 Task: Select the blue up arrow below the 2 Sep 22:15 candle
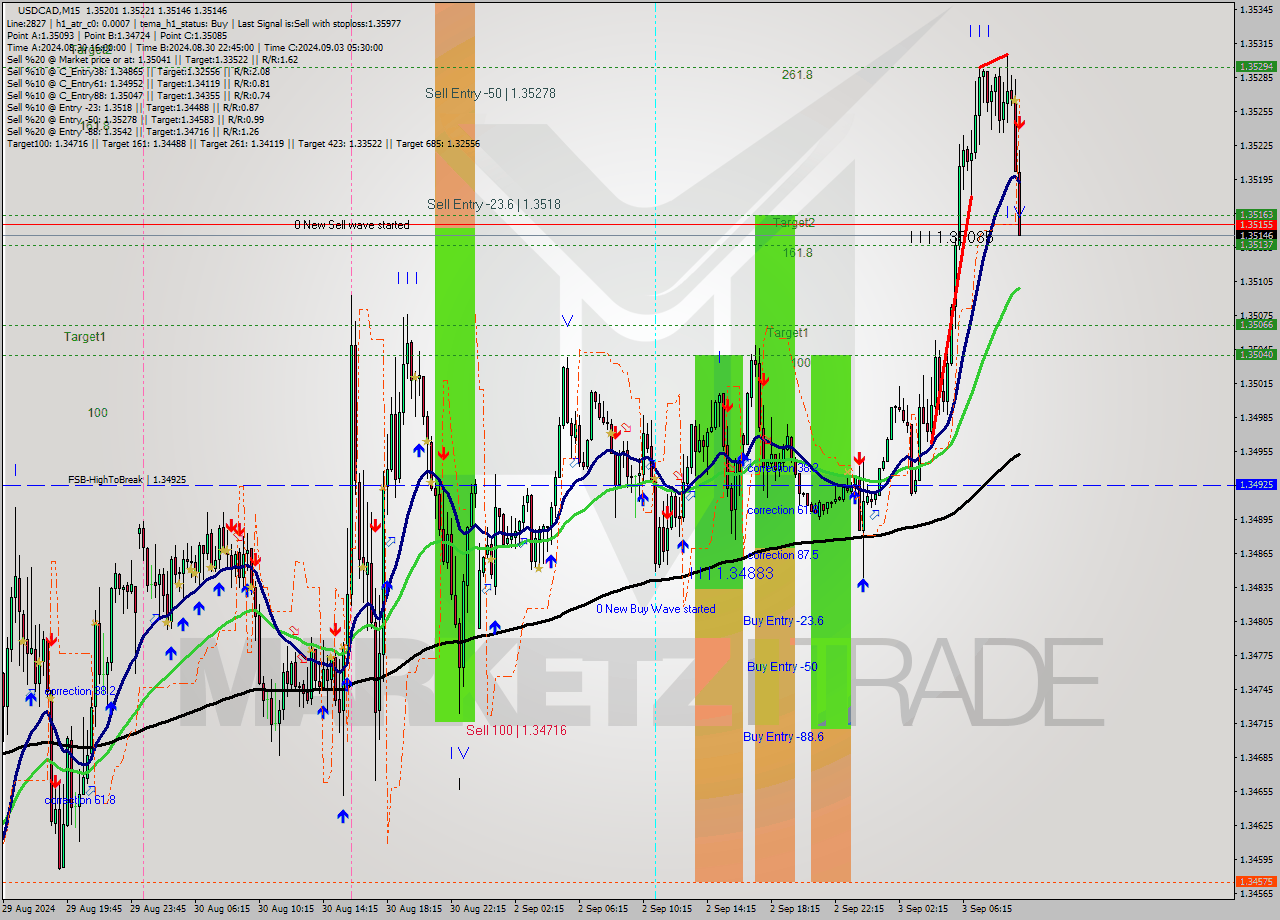tap(862, 585)
